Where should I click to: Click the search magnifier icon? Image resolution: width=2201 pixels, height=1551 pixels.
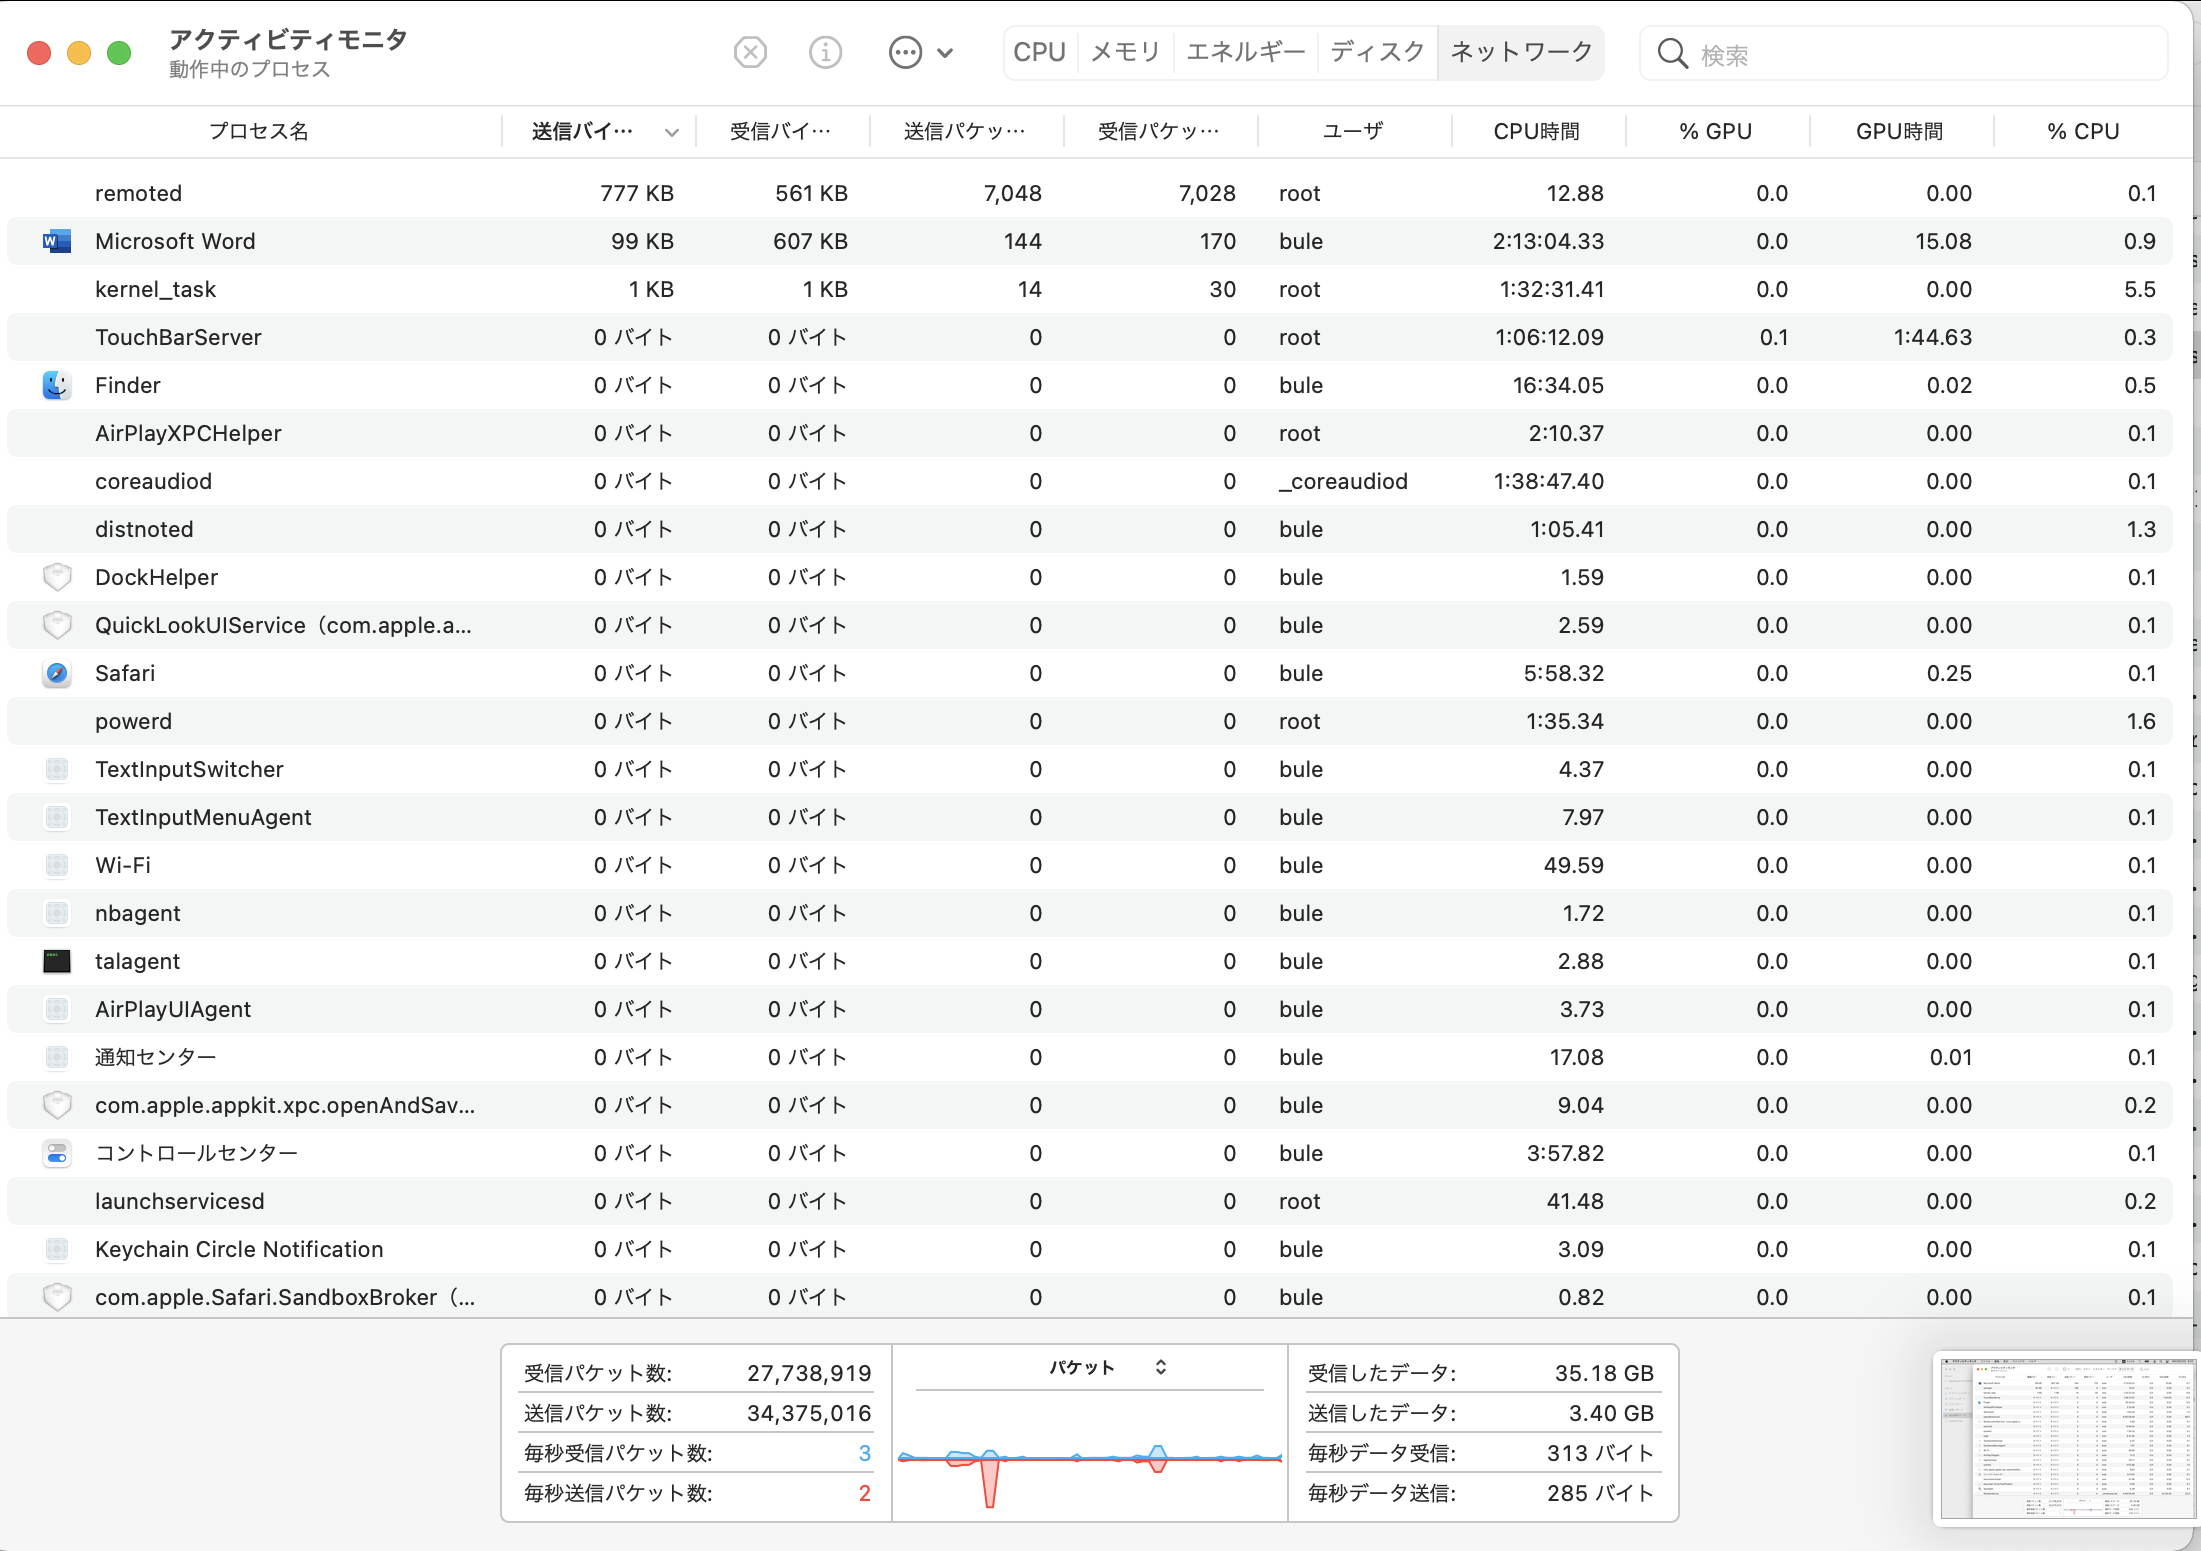pyautogui.click(x=1672, y=54)
